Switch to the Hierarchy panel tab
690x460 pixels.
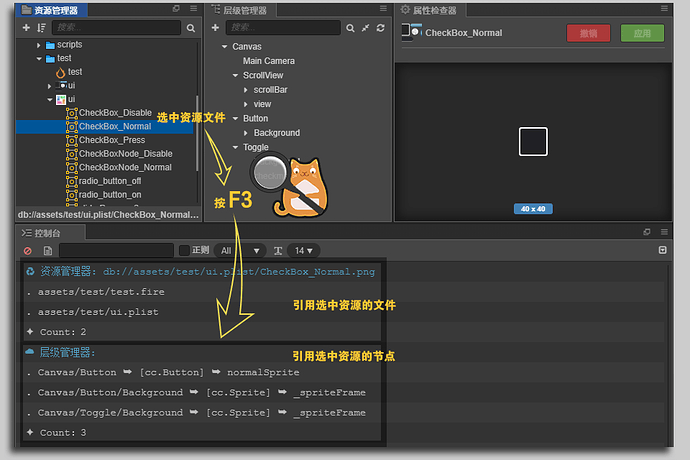coord(240,10)
